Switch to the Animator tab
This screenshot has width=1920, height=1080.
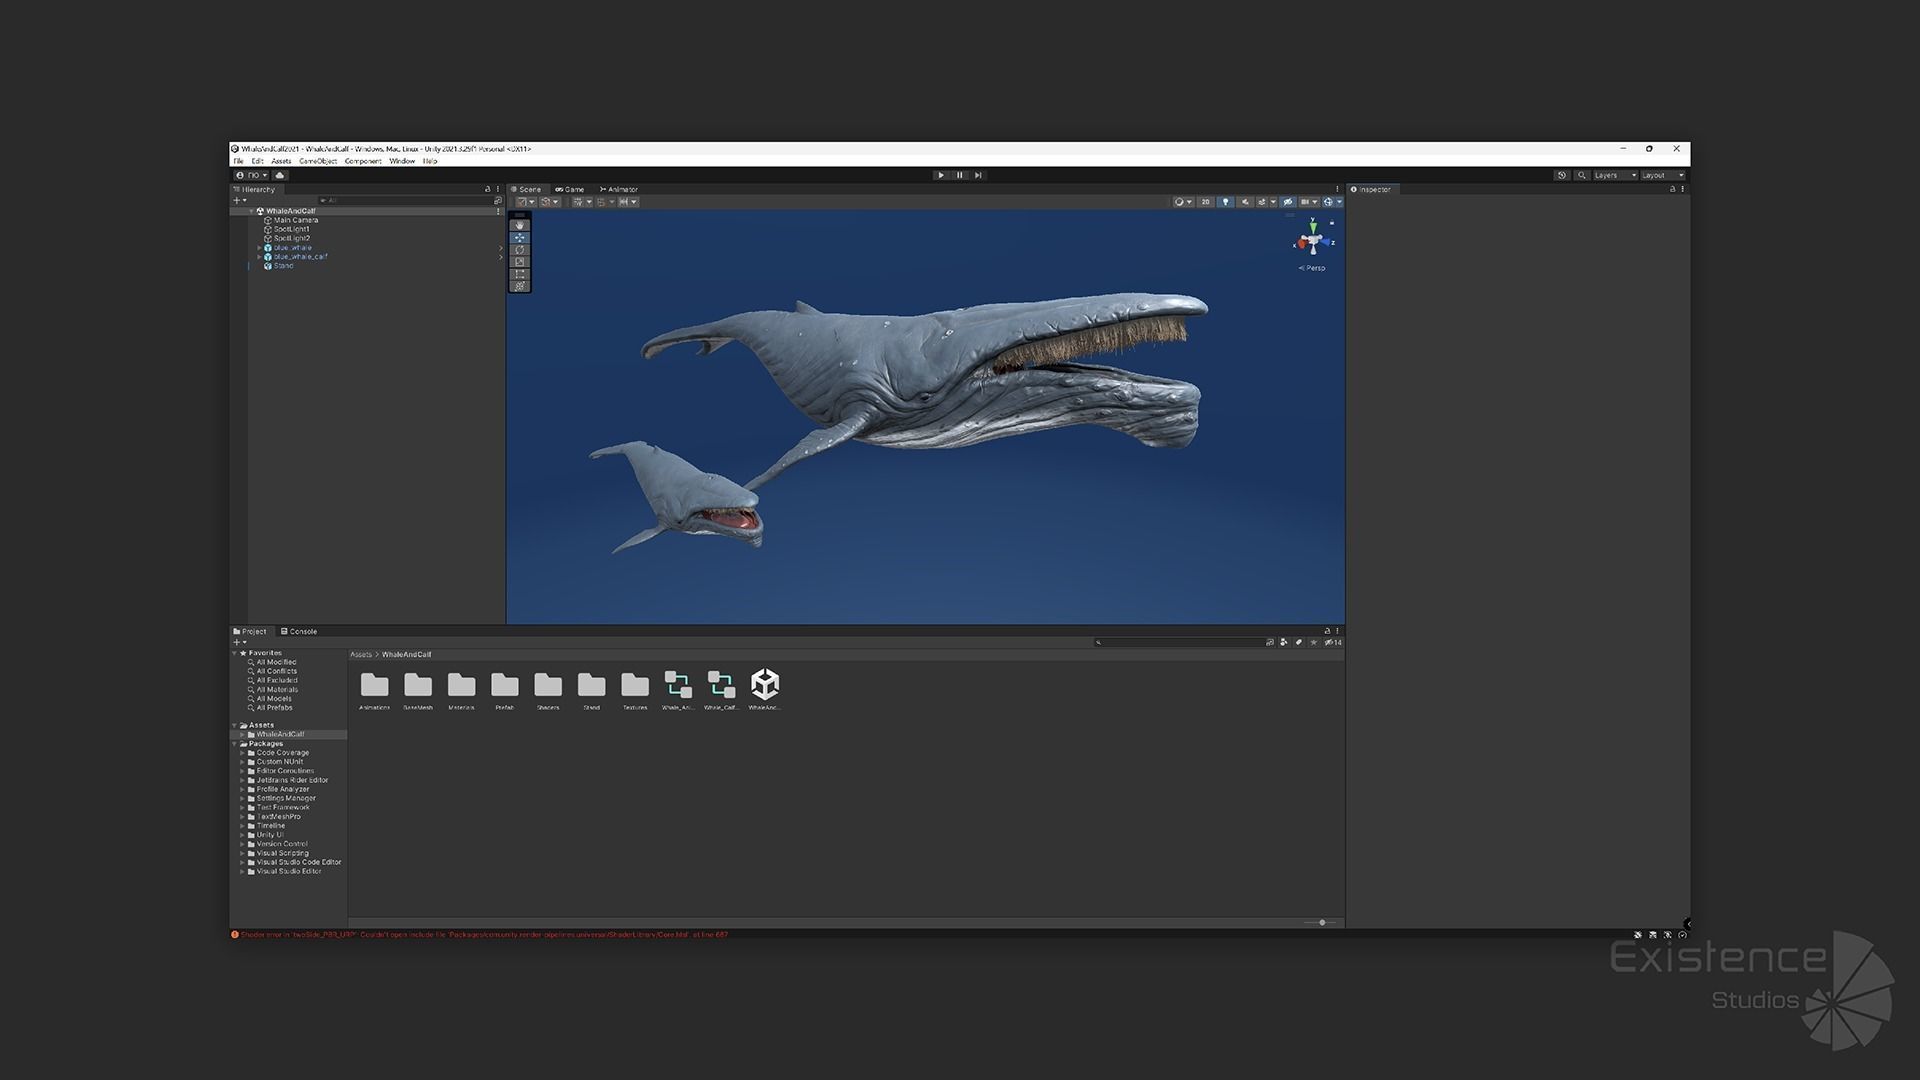(619, 189)
